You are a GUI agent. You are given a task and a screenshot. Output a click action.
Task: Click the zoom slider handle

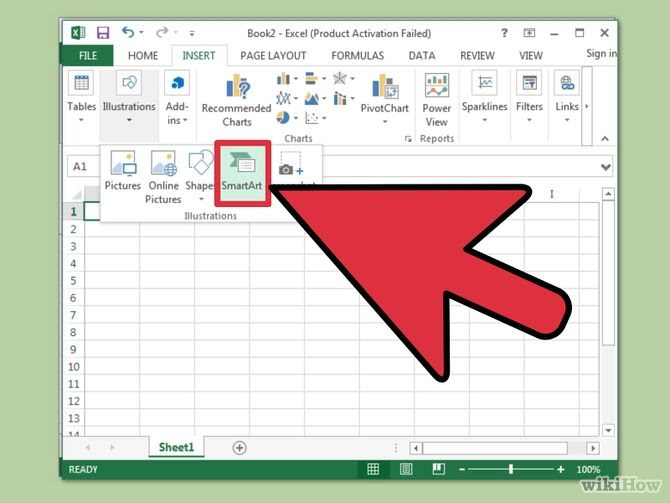pos(511,469)
